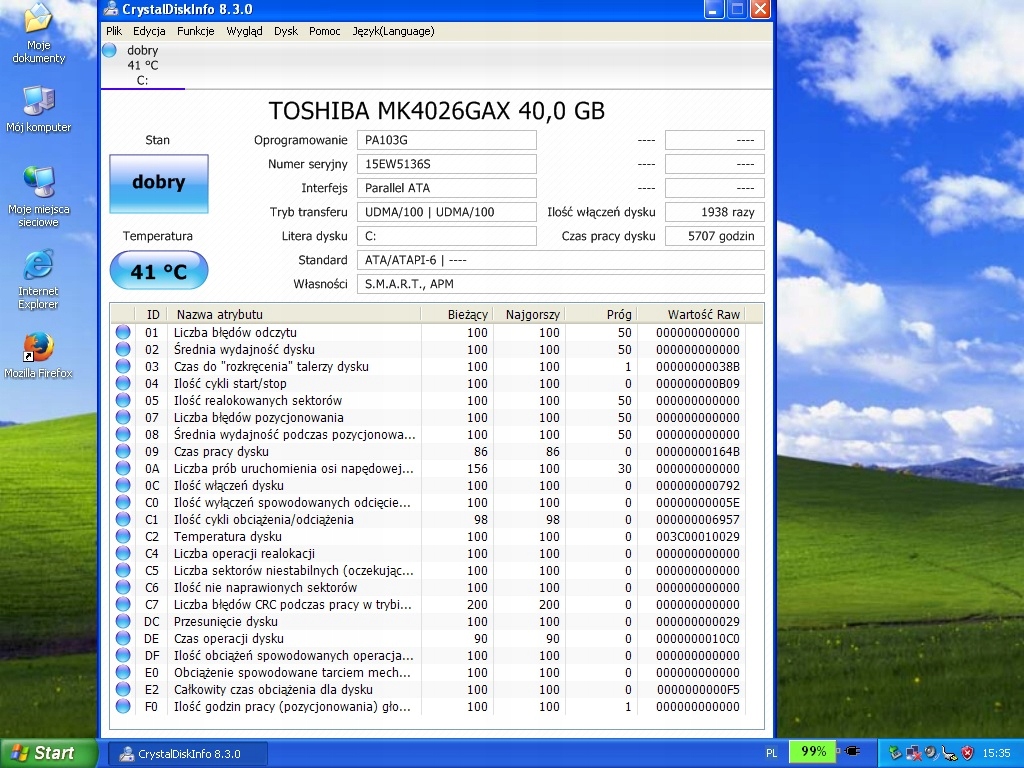Screen dimensions: 1024x768
Task: Click the PL language indicator in taskbar
Action: (x=771, y=753)
